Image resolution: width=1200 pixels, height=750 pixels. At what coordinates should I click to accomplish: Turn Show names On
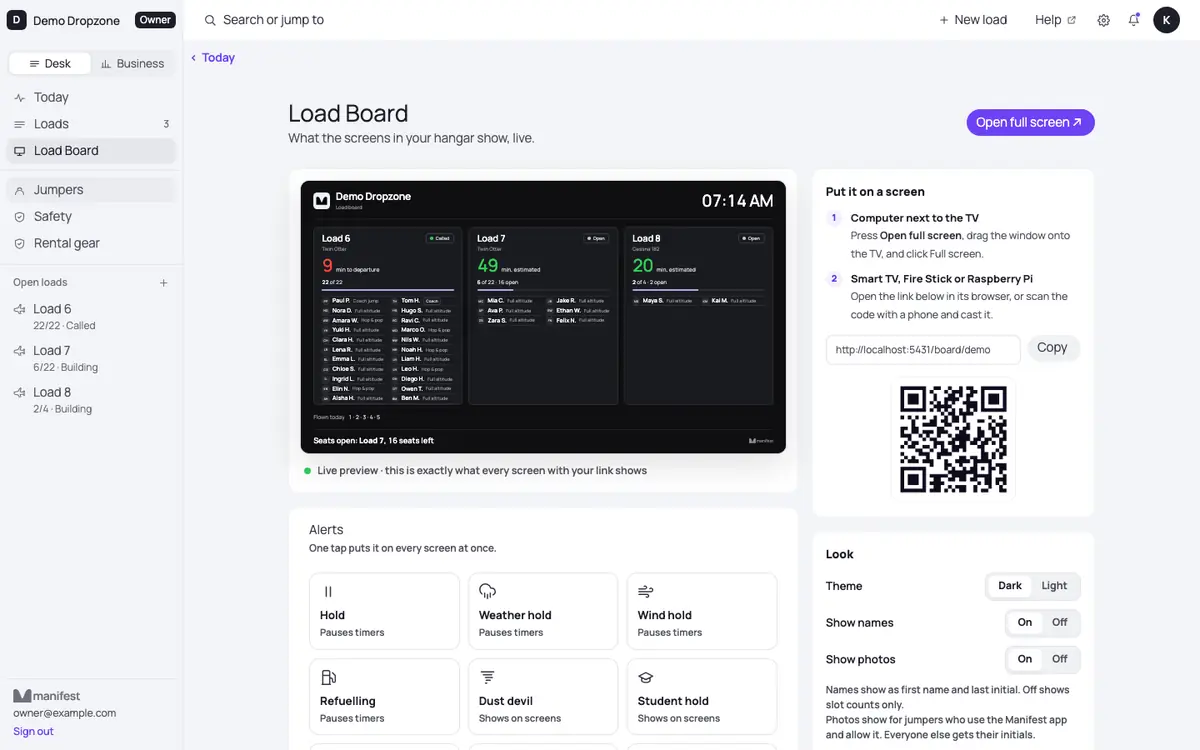(x=1025, y=622)
